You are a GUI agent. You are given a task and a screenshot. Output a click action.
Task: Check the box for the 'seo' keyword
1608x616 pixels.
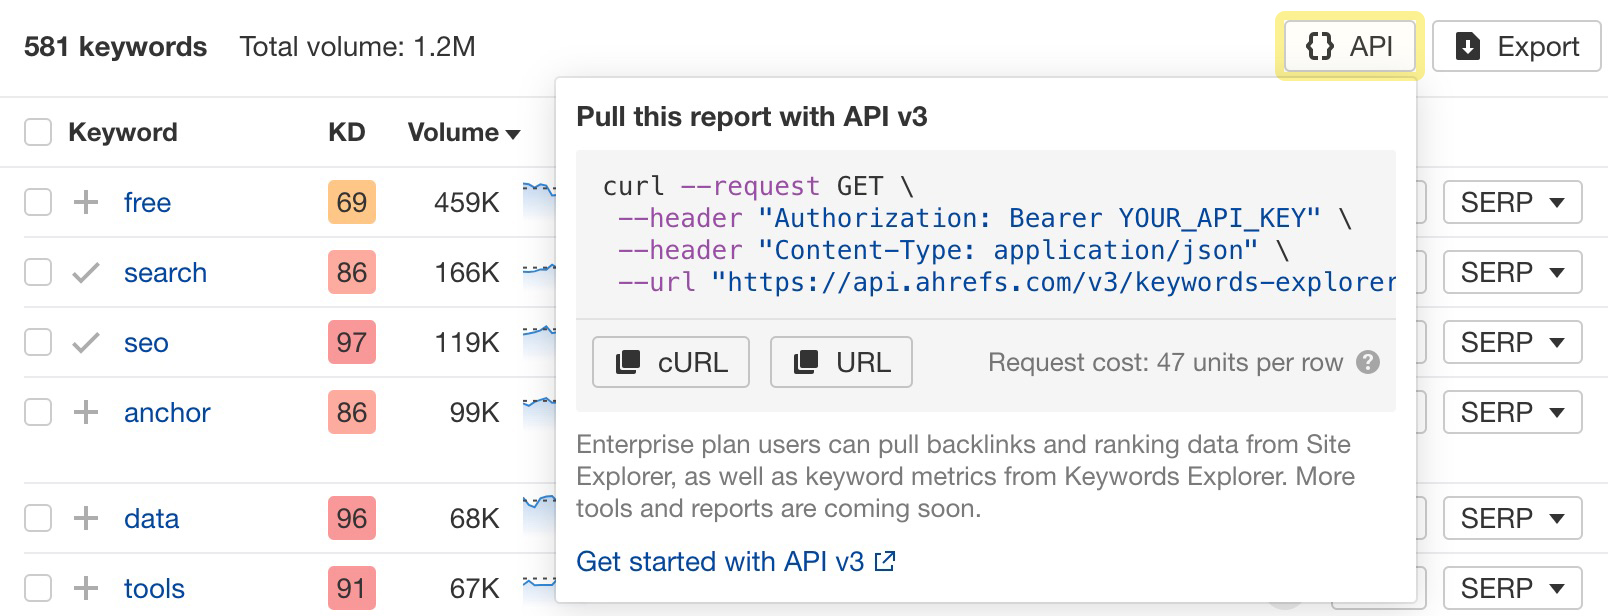38,342
